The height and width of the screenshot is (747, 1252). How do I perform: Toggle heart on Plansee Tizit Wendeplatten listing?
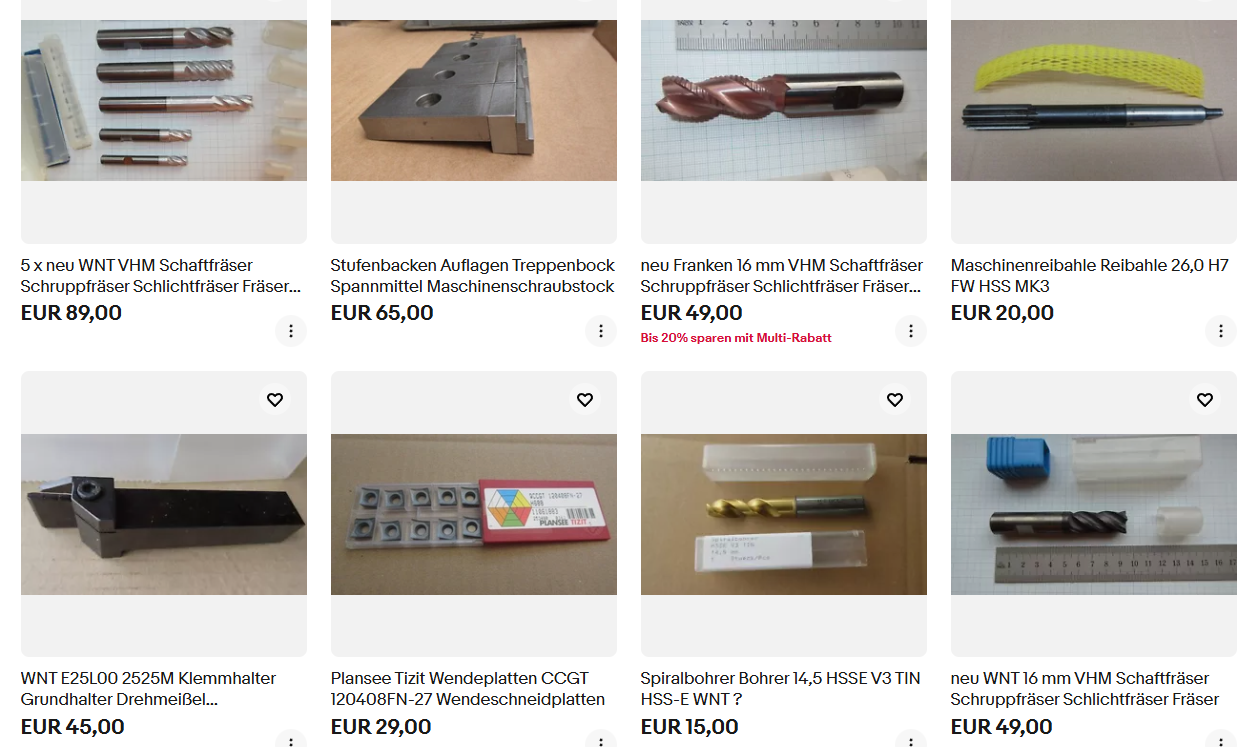point(585,400)
